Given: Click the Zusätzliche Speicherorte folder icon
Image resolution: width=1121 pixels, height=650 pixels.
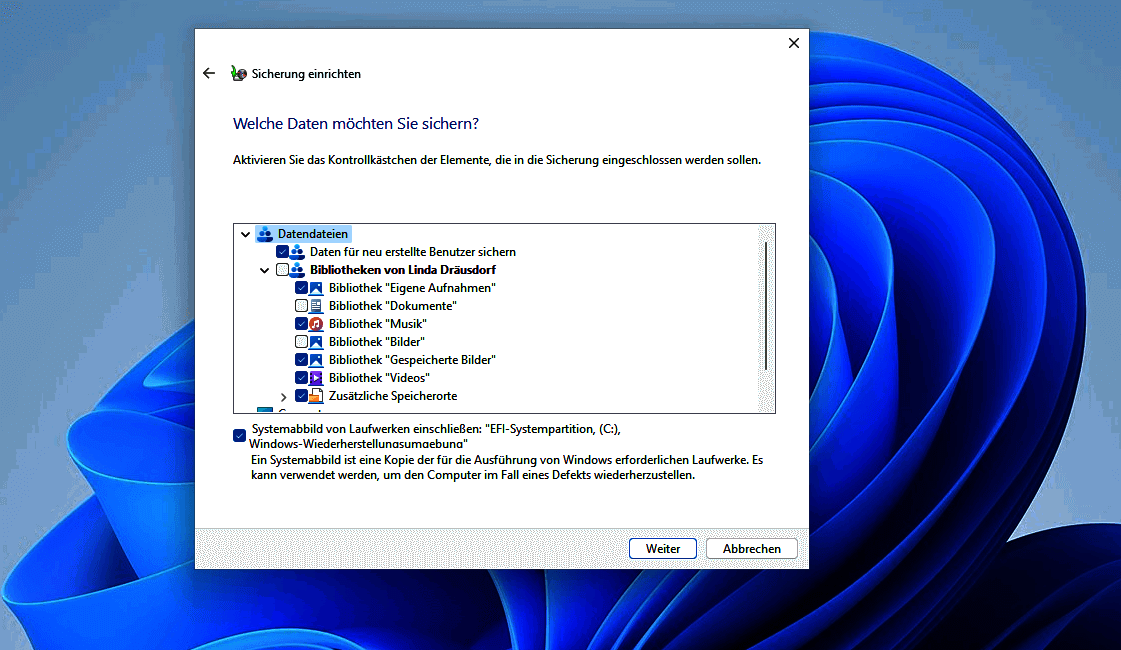Looking at the screenshot, I should (316, 395).
